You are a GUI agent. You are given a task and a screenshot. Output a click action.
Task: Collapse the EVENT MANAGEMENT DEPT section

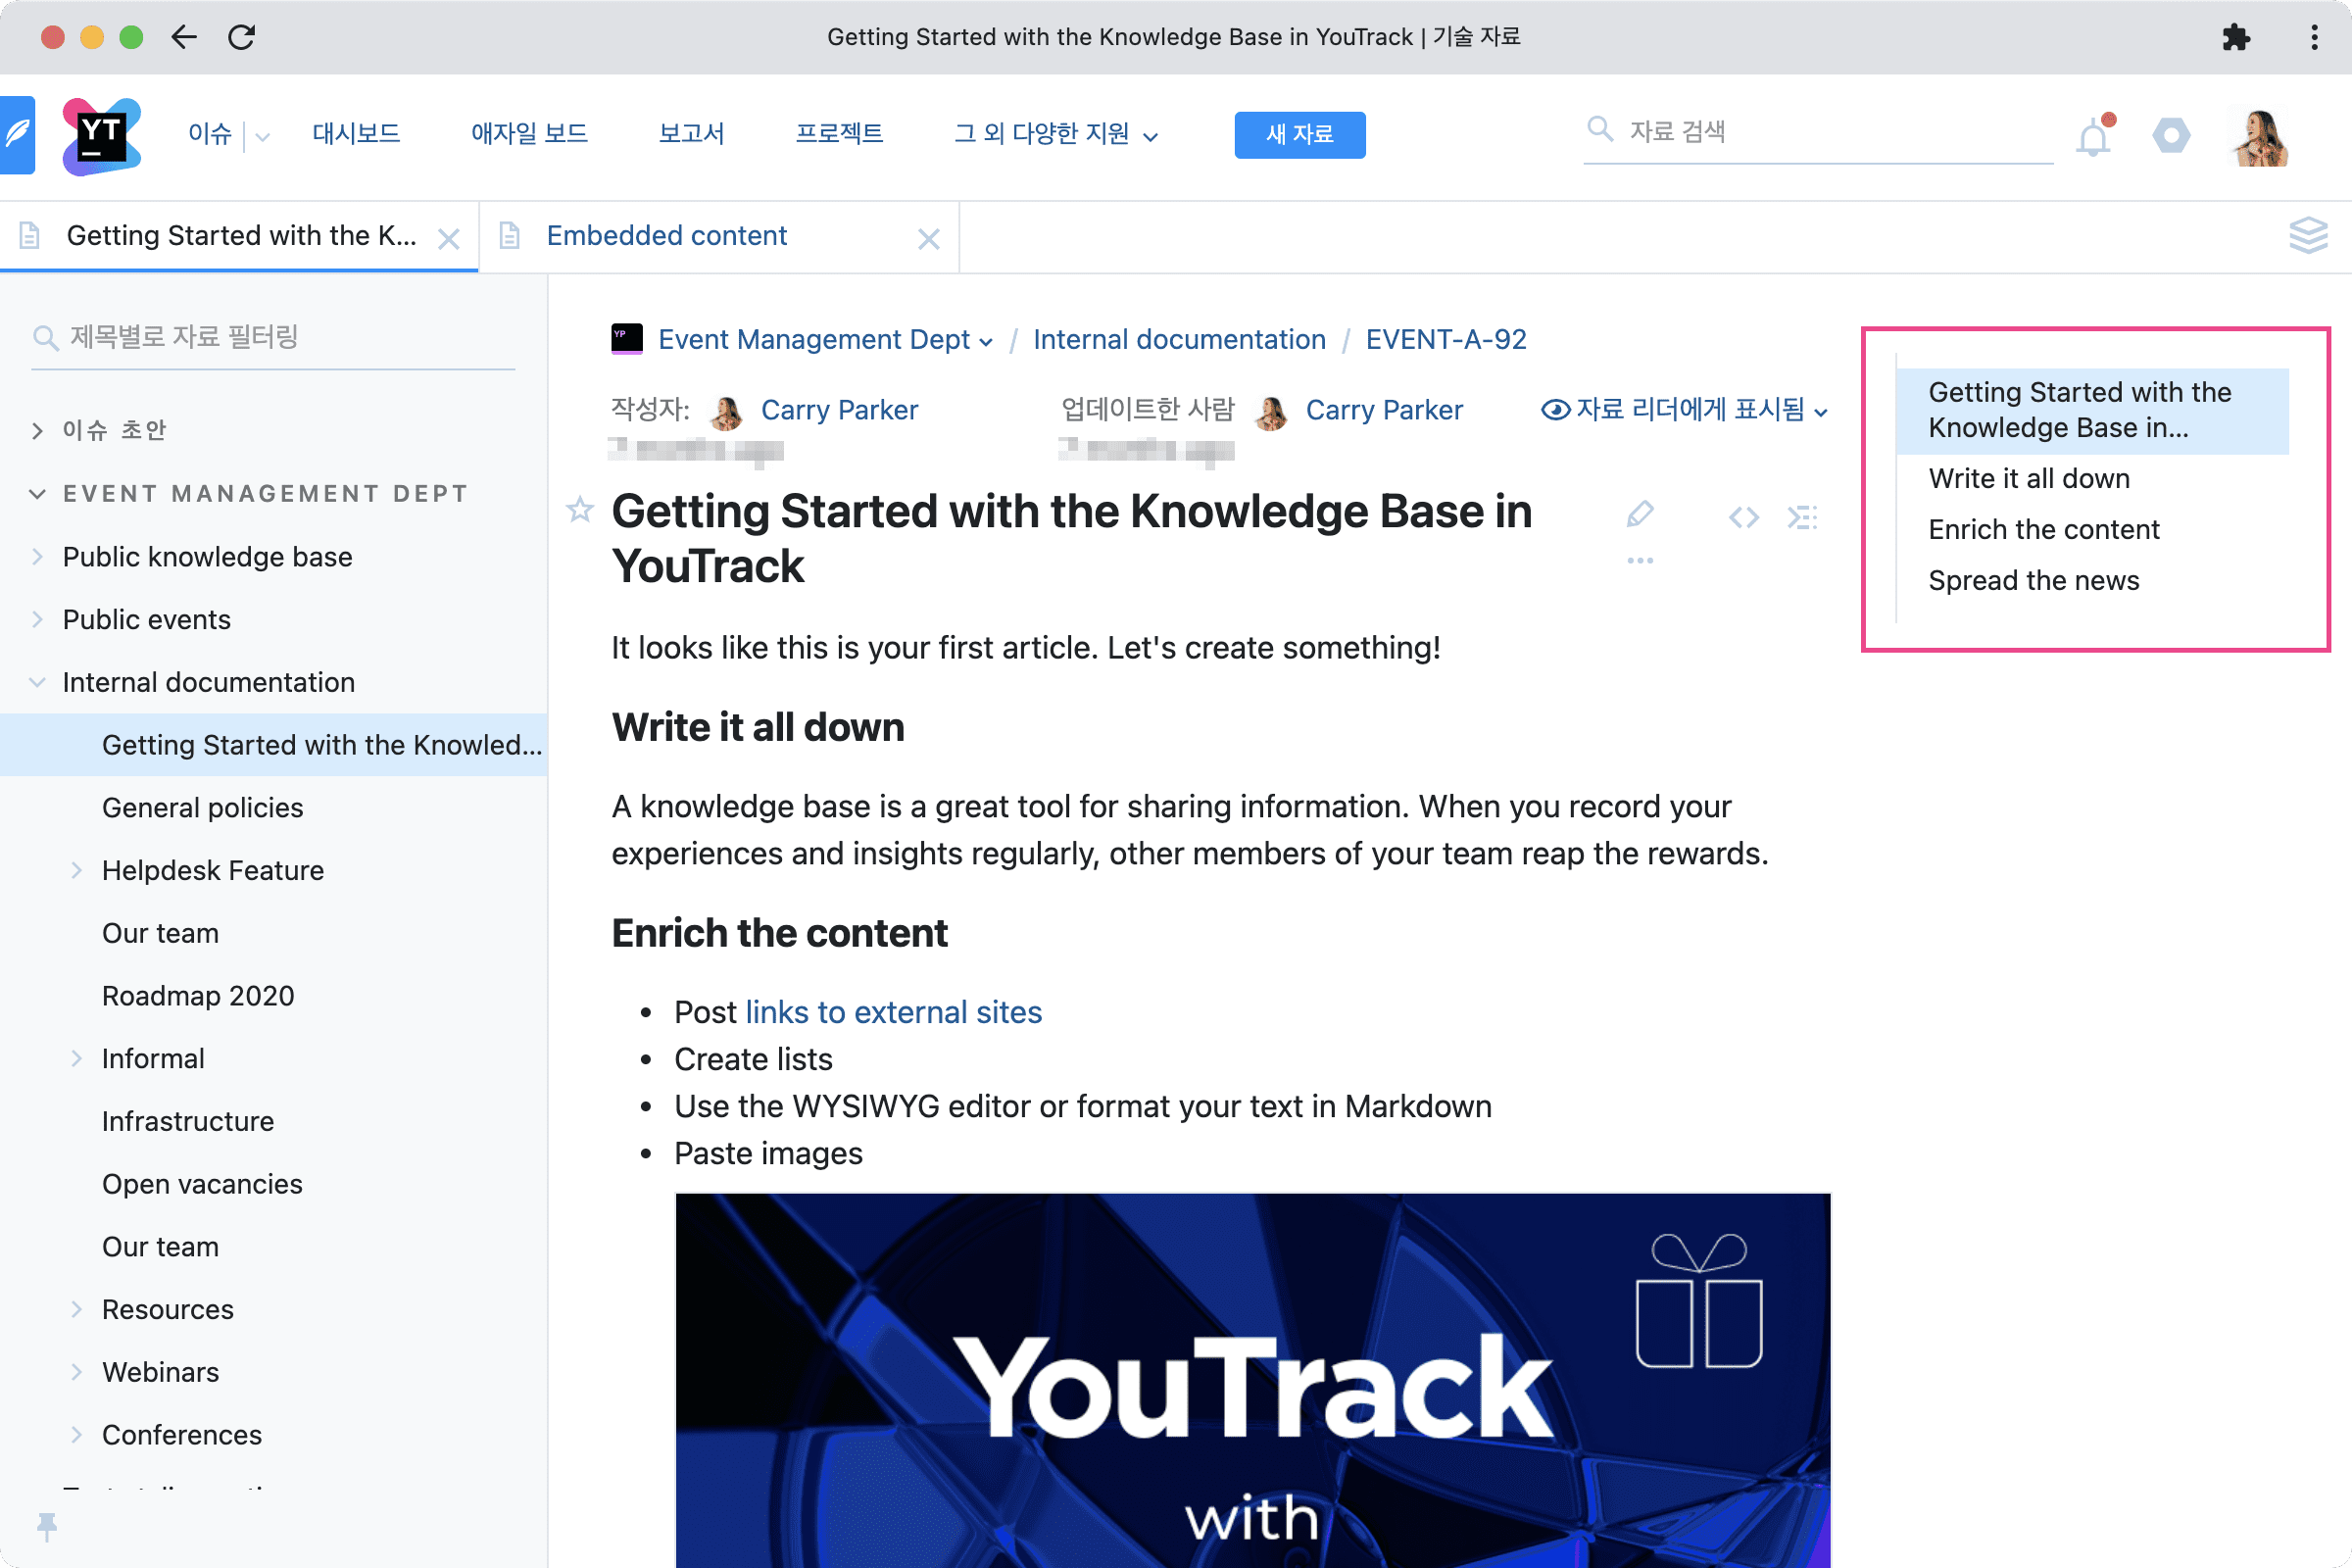tap(37, 493)
